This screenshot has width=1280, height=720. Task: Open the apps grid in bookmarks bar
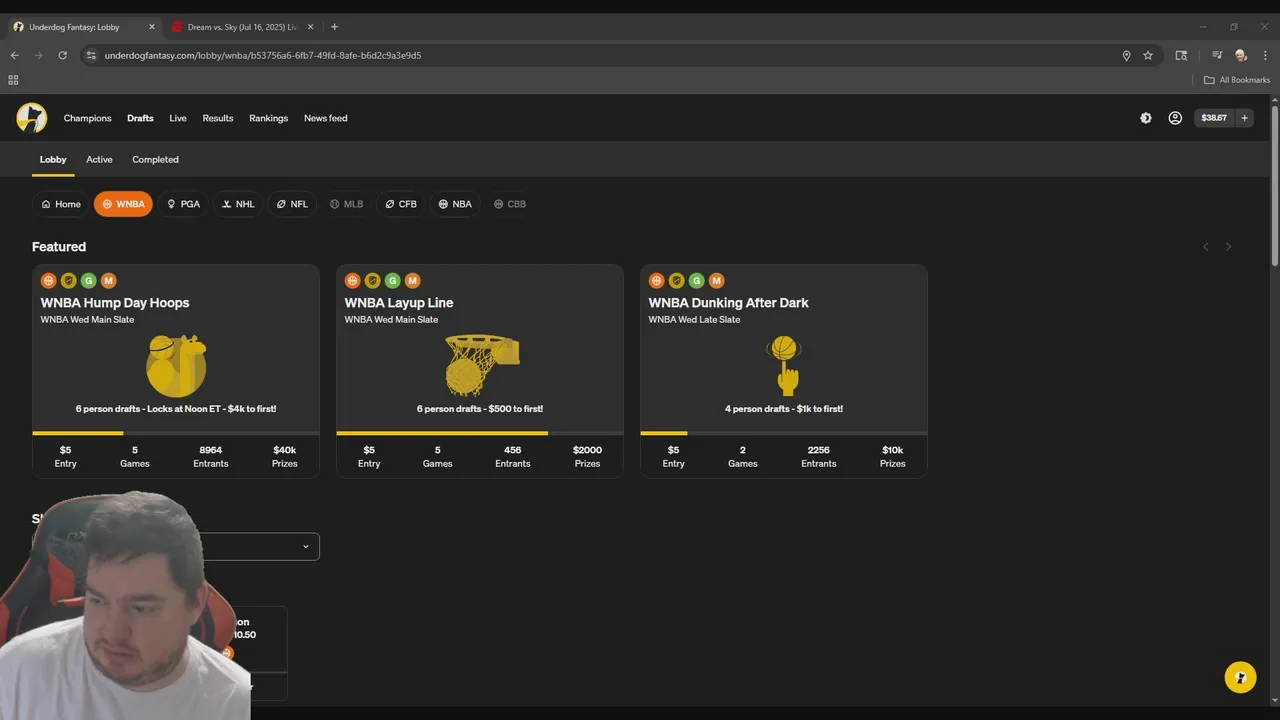pos(13,80)
